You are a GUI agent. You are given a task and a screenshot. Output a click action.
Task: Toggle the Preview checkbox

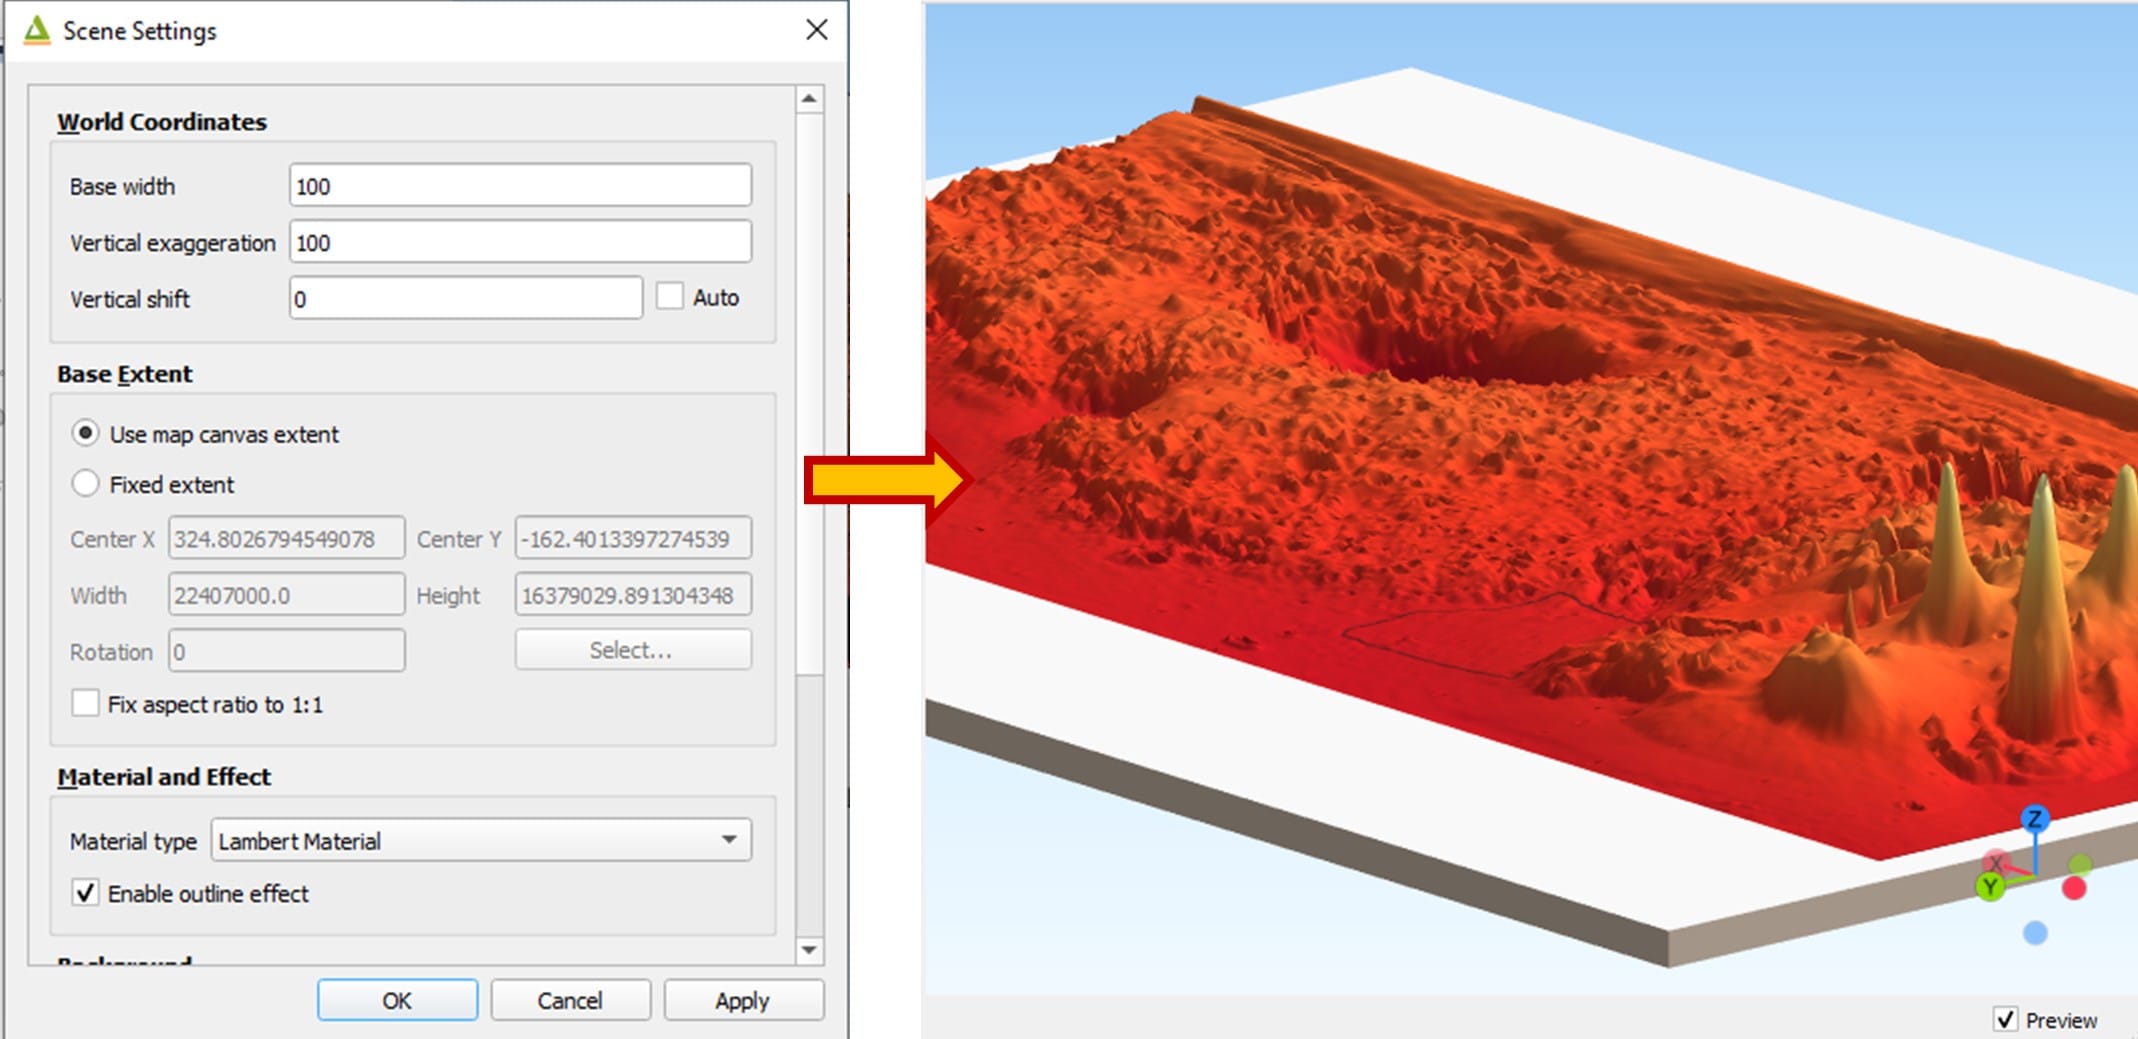(2005, 1019)
